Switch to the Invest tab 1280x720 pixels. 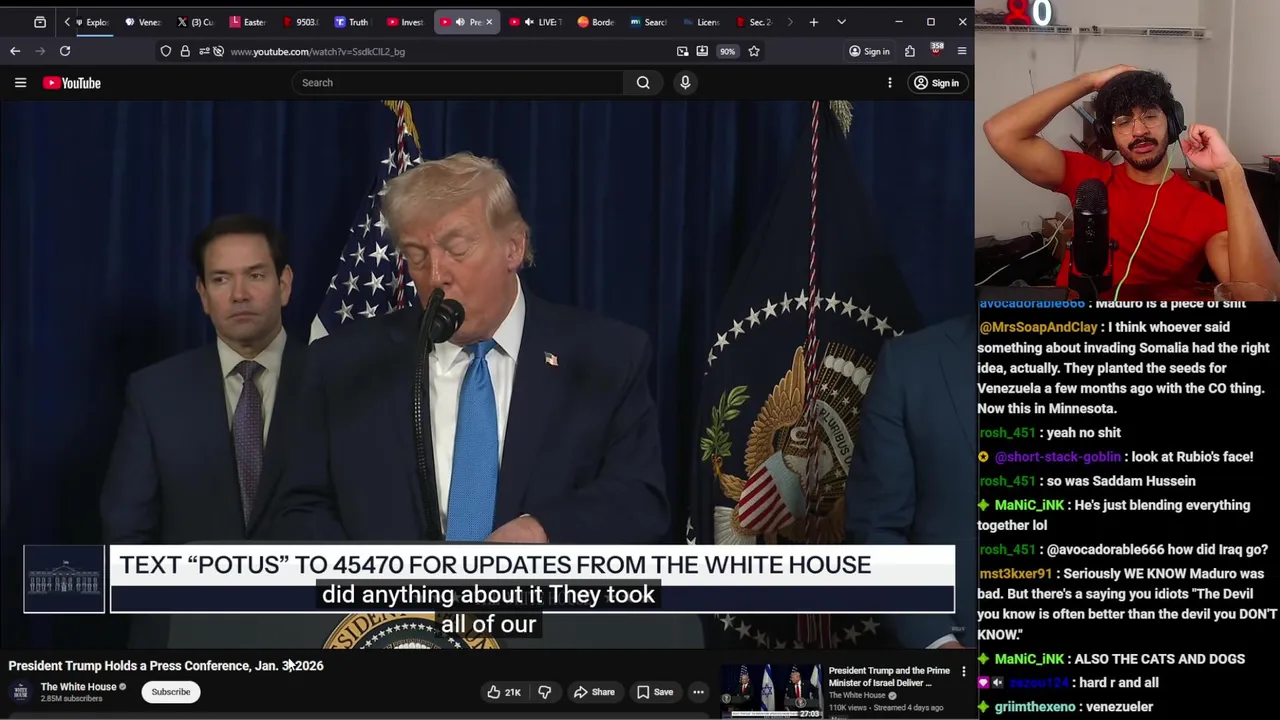click(x=404, y=22)
